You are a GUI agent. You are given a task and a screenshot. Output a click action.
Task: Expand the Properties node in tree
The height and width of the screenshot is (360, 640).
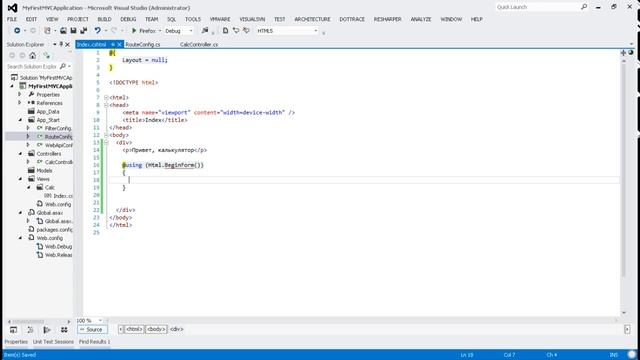pyautogui.click(x=20, y=94)
